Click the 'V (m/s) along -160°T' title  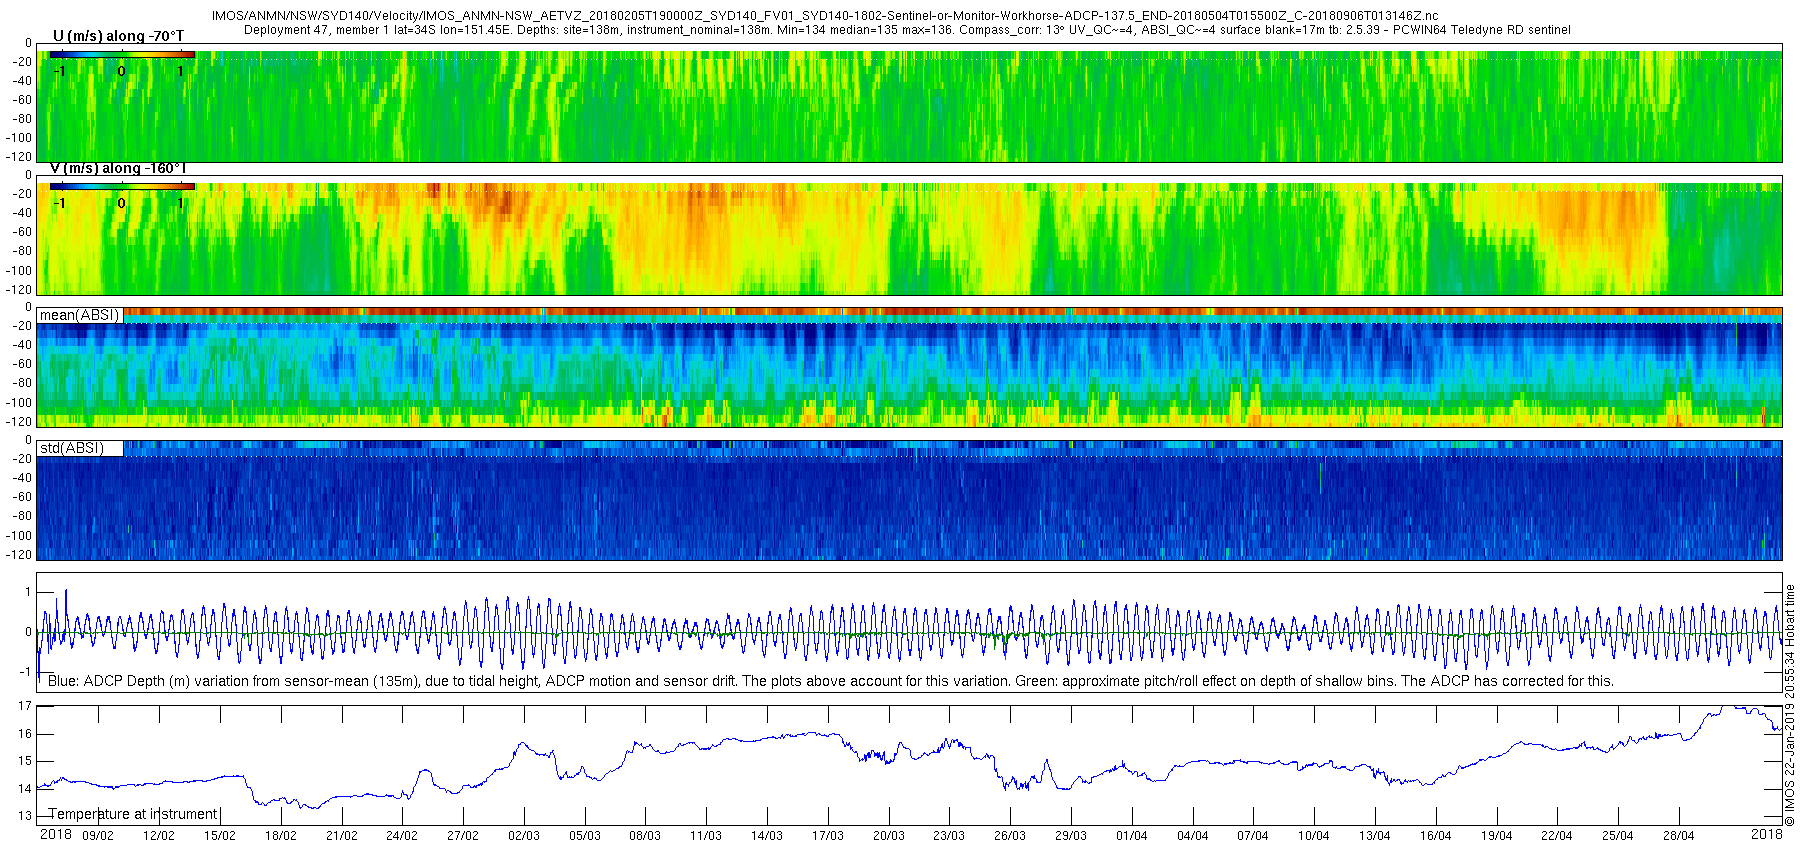(118, 168)
